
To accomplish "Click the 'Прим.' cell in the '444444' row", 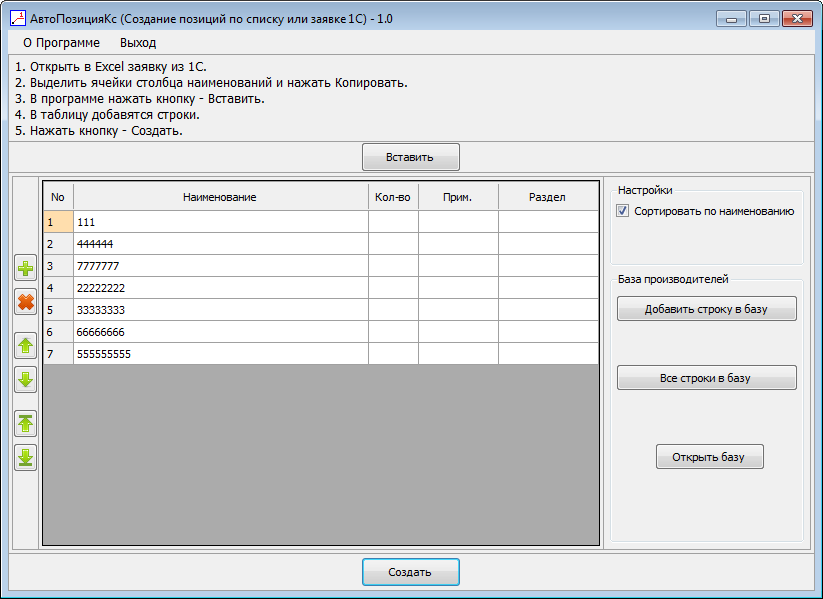I will 458,244.
